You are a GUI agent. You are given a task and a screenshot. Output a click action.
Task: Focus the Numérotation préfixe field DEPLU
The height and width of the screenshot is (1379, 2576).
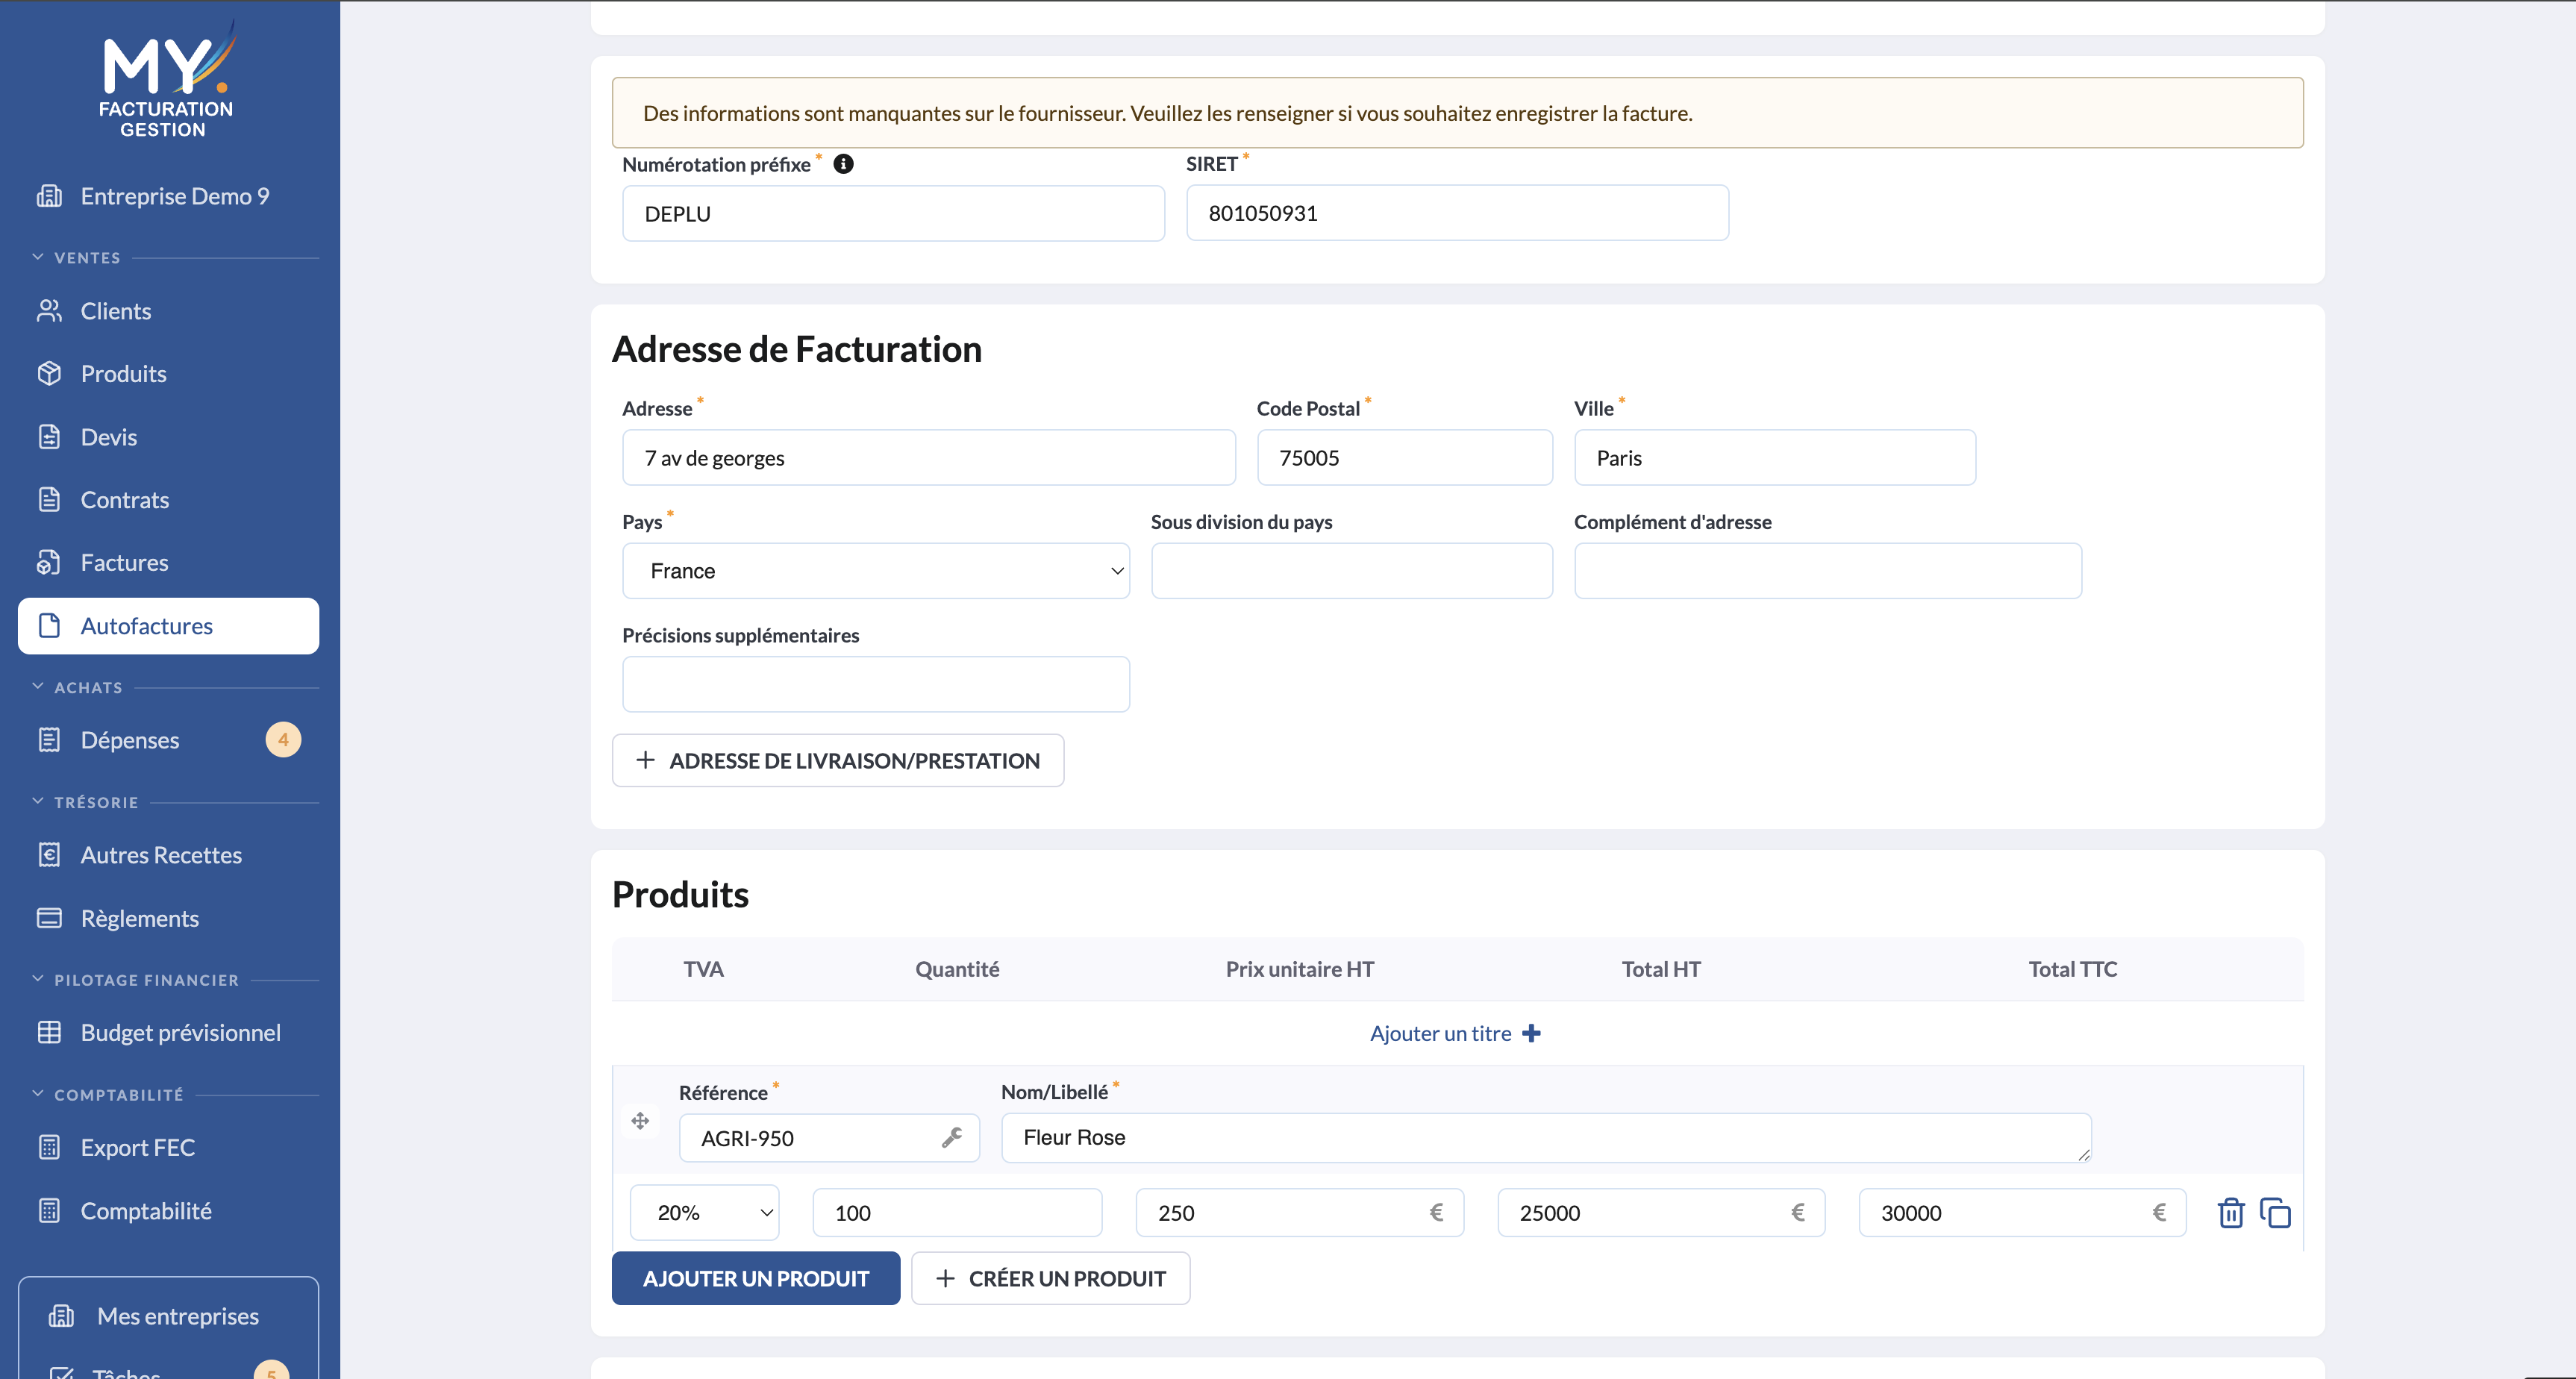893,213
